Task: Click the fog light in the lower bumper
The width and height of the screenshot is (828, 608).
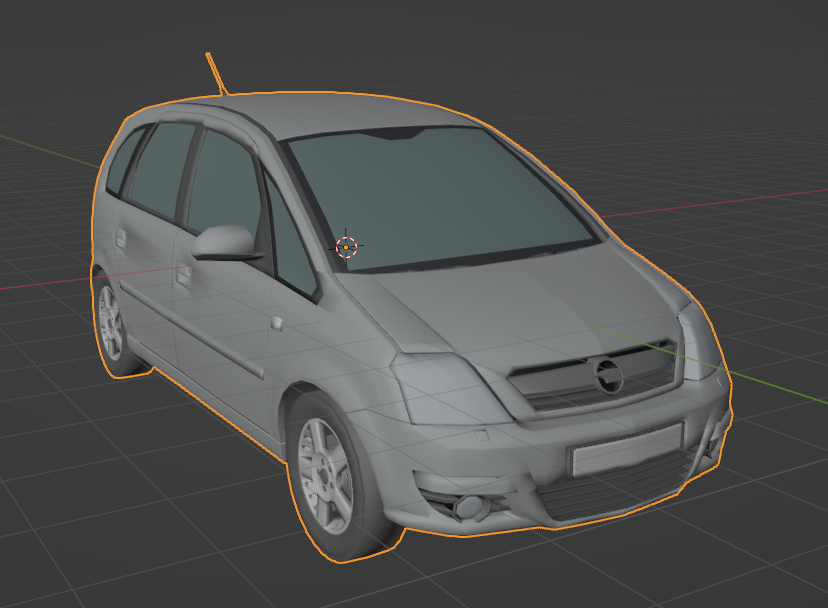Action: pyautogui.click(x=468, y=507)
